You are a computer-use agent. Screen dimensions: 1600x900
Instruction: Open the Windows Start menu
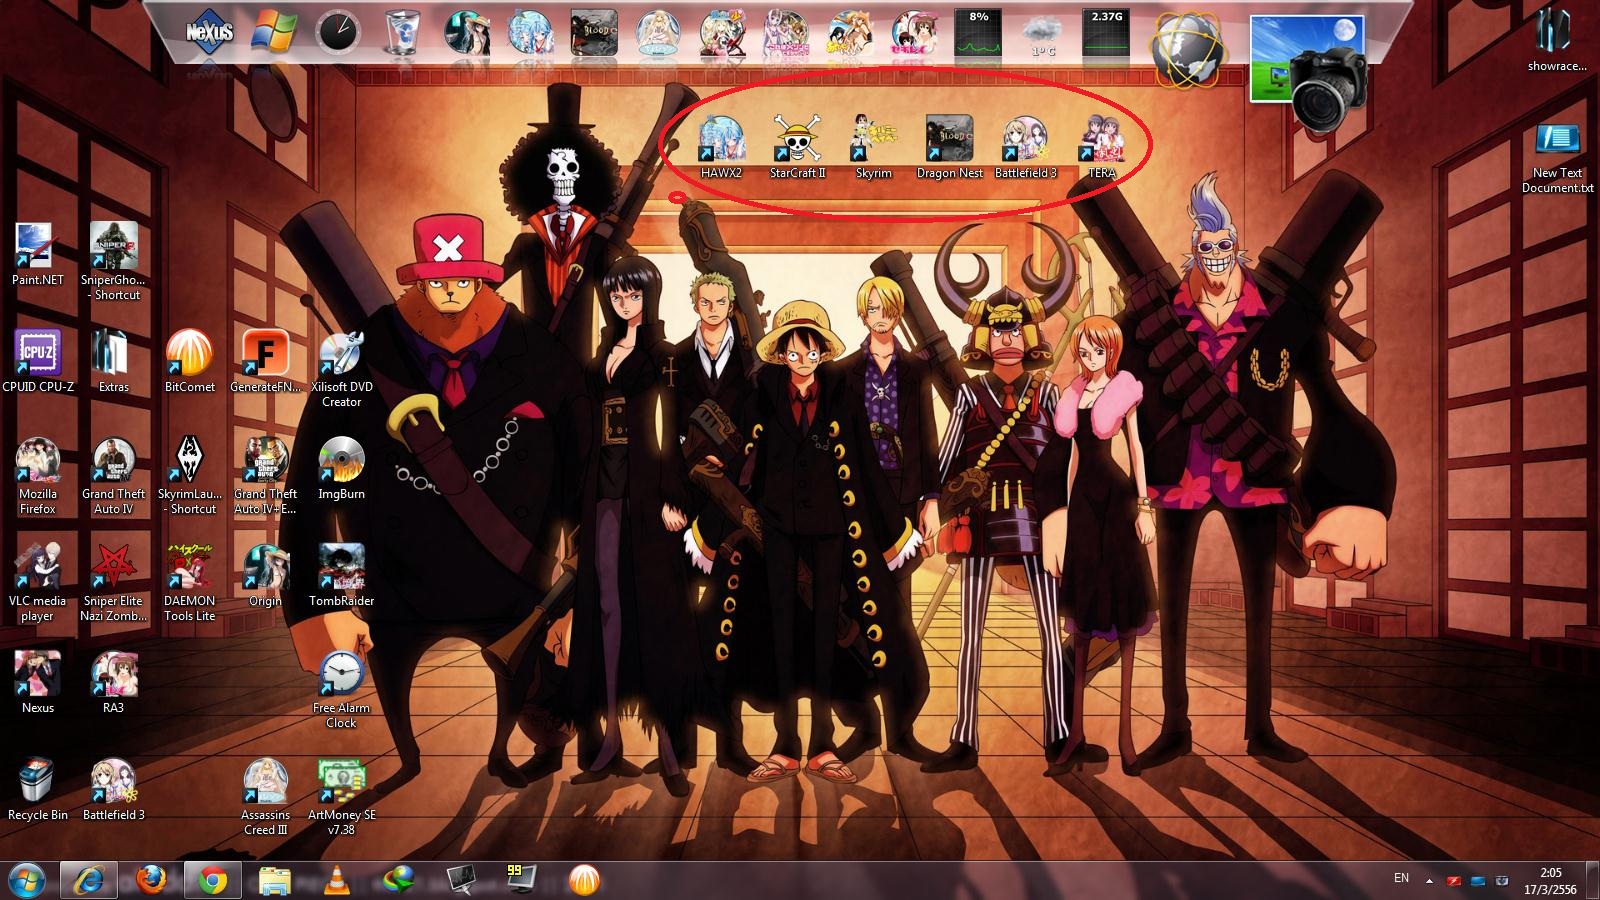click(x=25, y=880)
